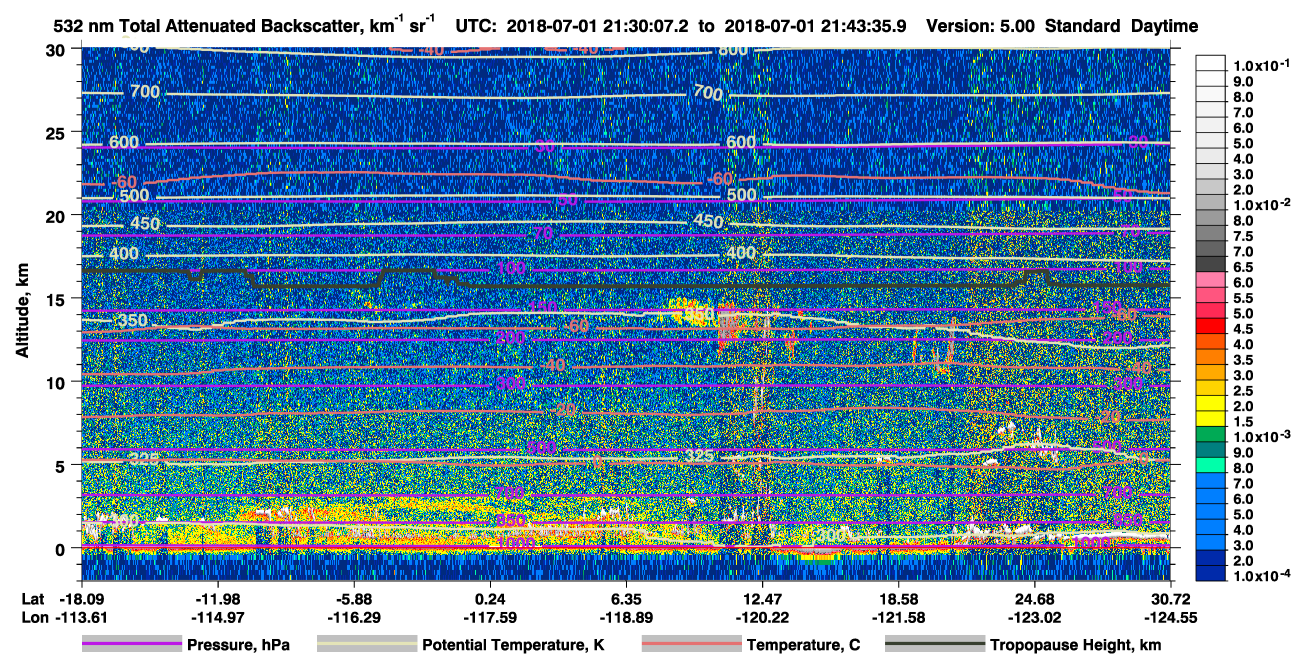
Task: Click the 'Temperature, C' legend label
Action: [803, 645]
